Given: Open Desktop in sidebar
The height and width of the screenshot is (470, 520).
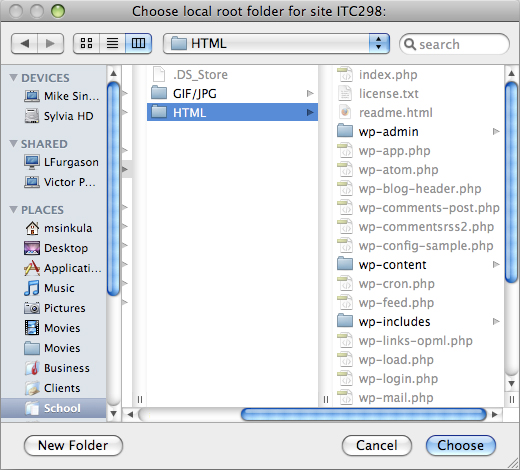Looking at the screenshot, I should click(x=56, y=248).
